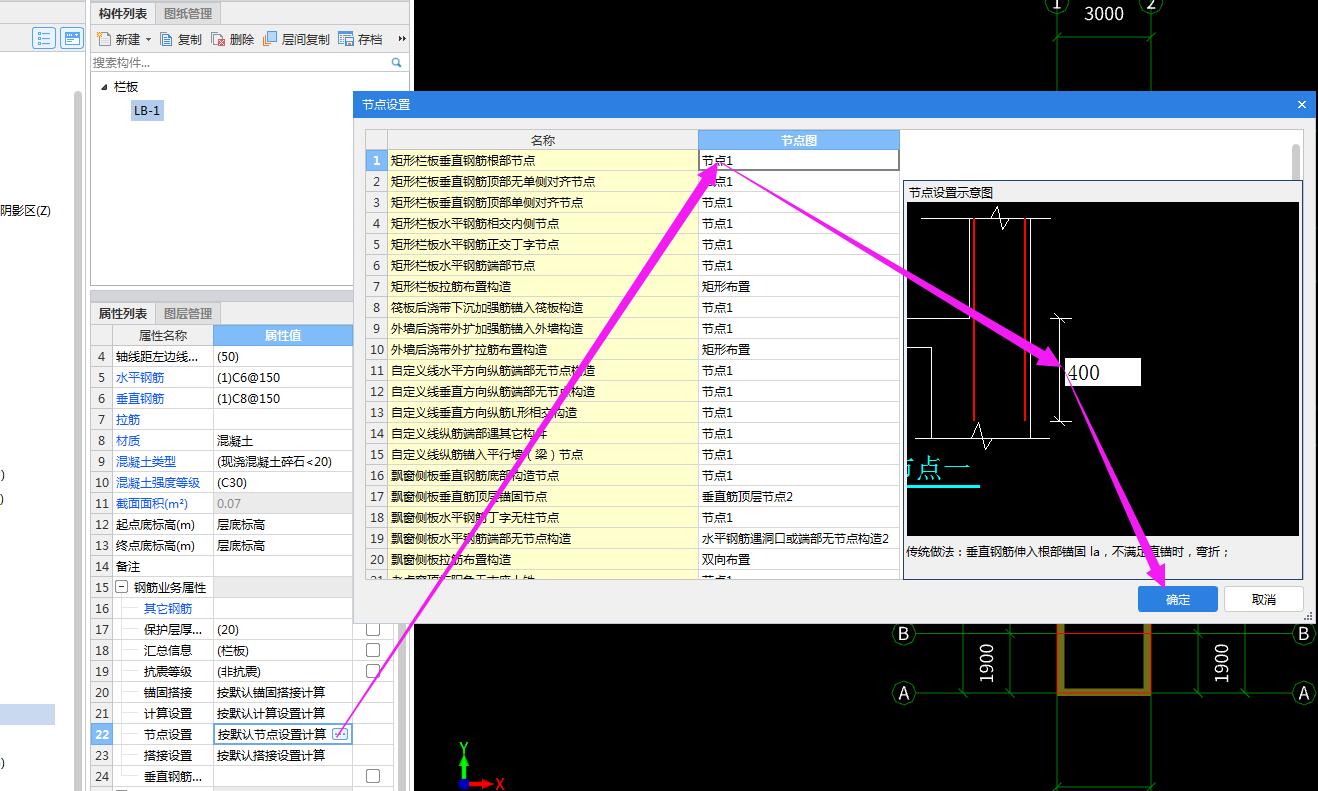Select row number 10 in node table
Screen dimensions: 1318x791
377,350
